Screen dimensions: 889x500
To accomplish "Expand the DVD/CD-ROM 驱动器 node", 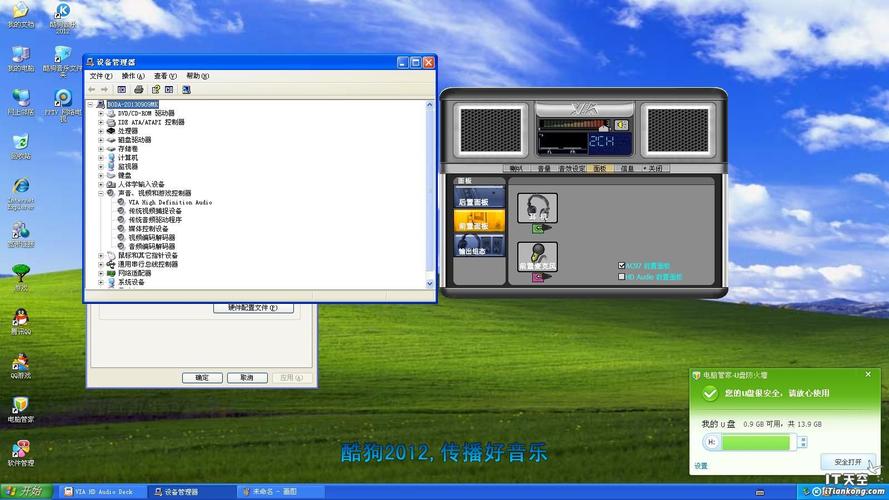I will 101,113.
